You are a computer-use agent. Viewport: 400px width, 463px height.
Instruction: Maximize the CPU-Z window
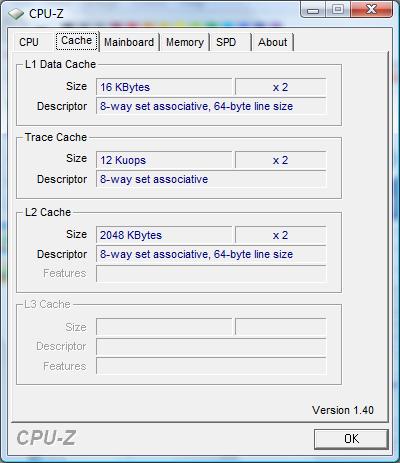pyautogui.click(x=338, y=9)
